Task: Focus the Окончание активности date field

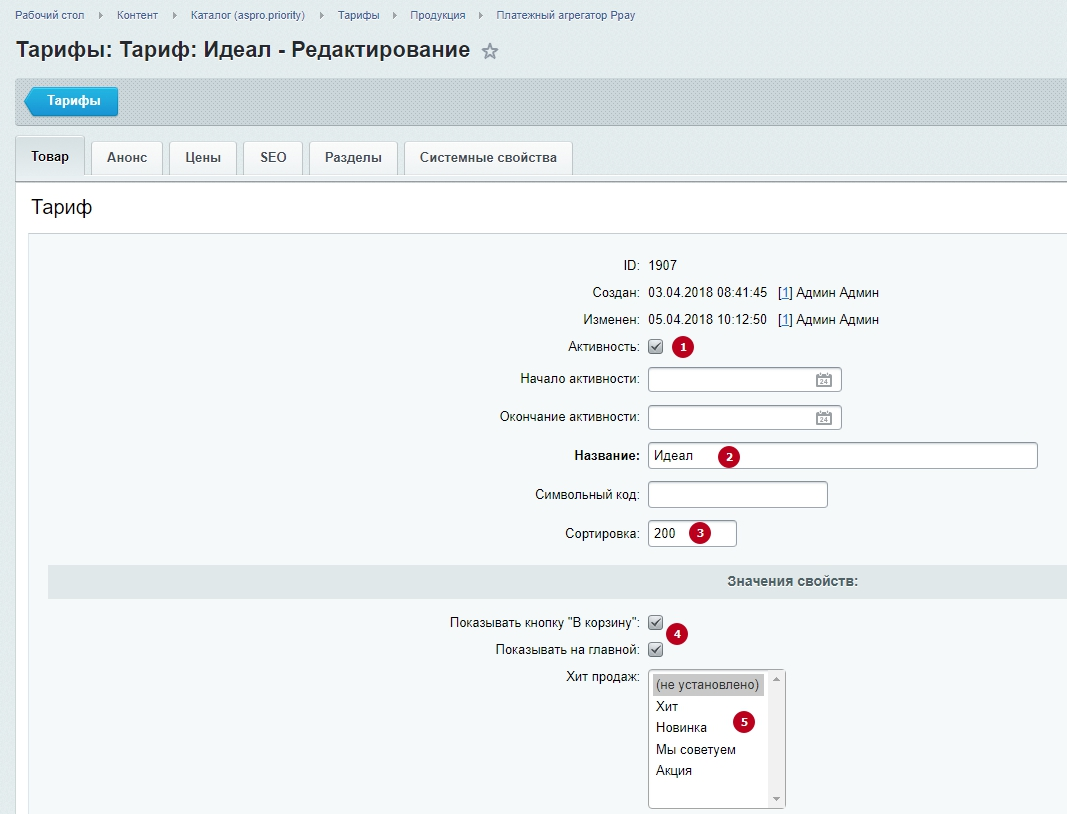Action: (x=744, y=418)
